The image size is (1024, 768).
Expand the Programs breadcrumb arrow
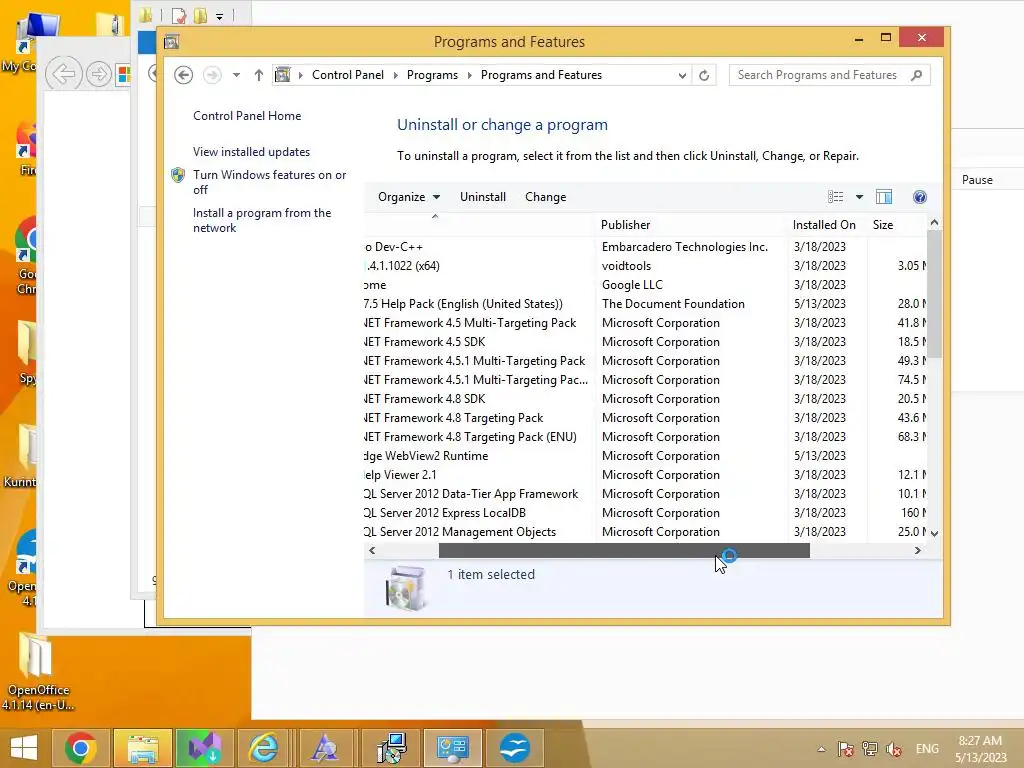click(x=469, y=75)
